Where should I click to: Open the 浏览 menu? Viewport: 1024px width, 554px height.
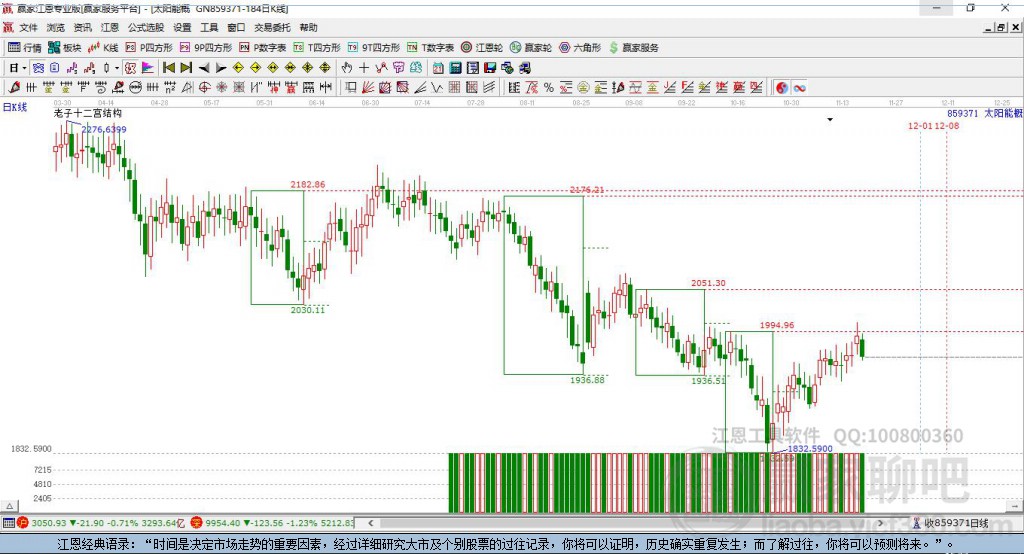pos(56,27)
